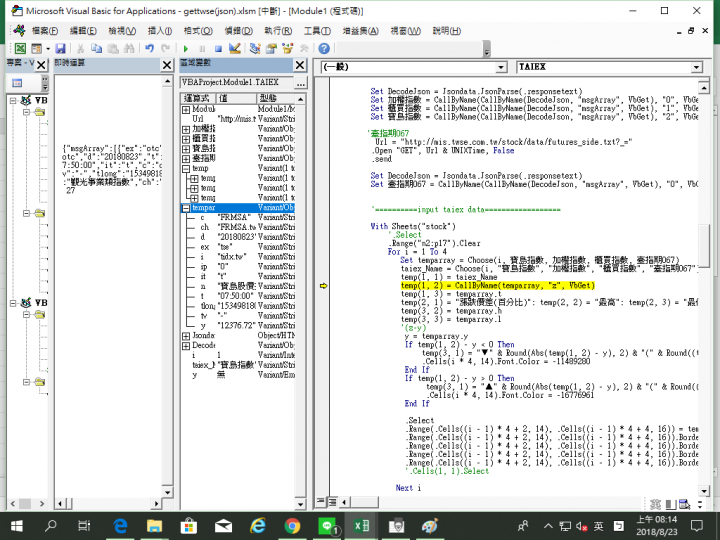Open the 說明(H) Help menu
The image size is (720, 540).
(x=447, y=31)
